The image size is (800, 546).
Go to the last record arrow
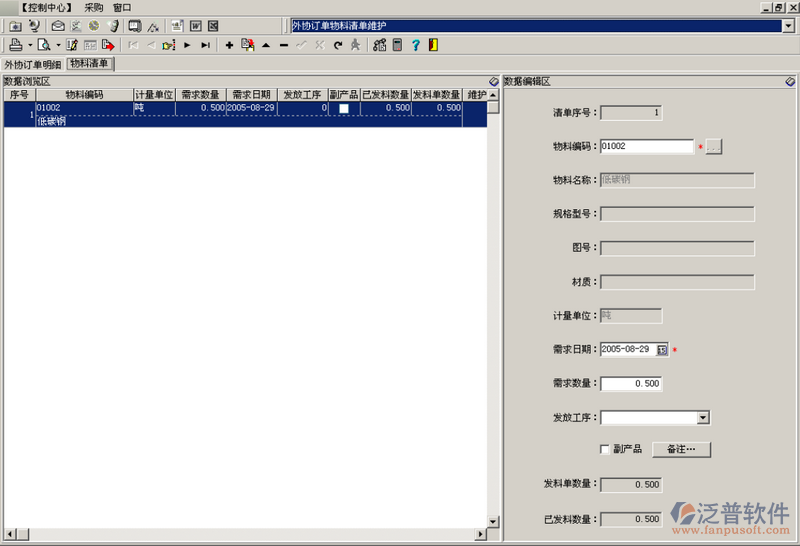[205, 45]
